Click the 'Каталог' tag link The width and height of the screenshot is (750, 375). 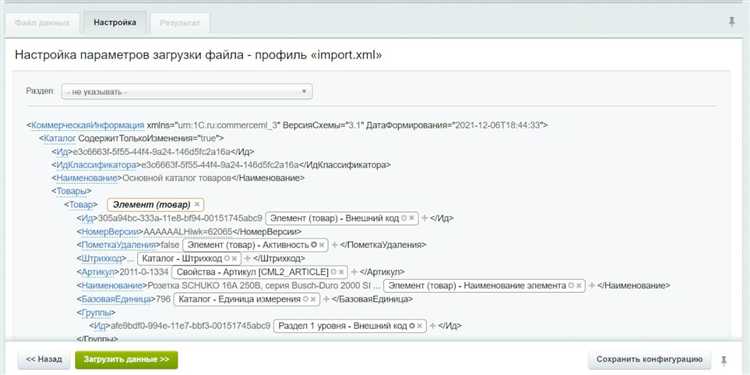[x=60, y=138]
